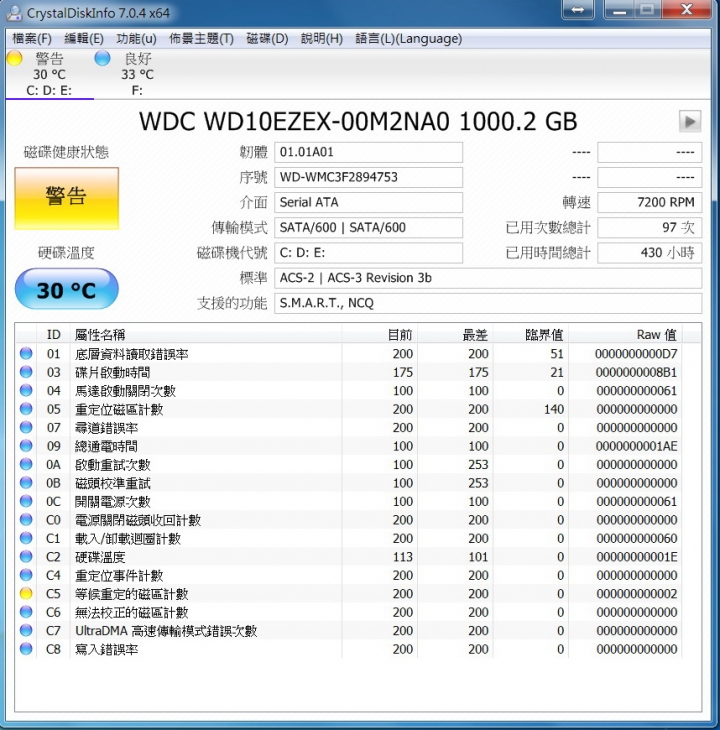720x730 pixels.
Task: Select the 等候重定的磁區計數 attribute row
Action: pyautogui.click(x=349, y=594)
